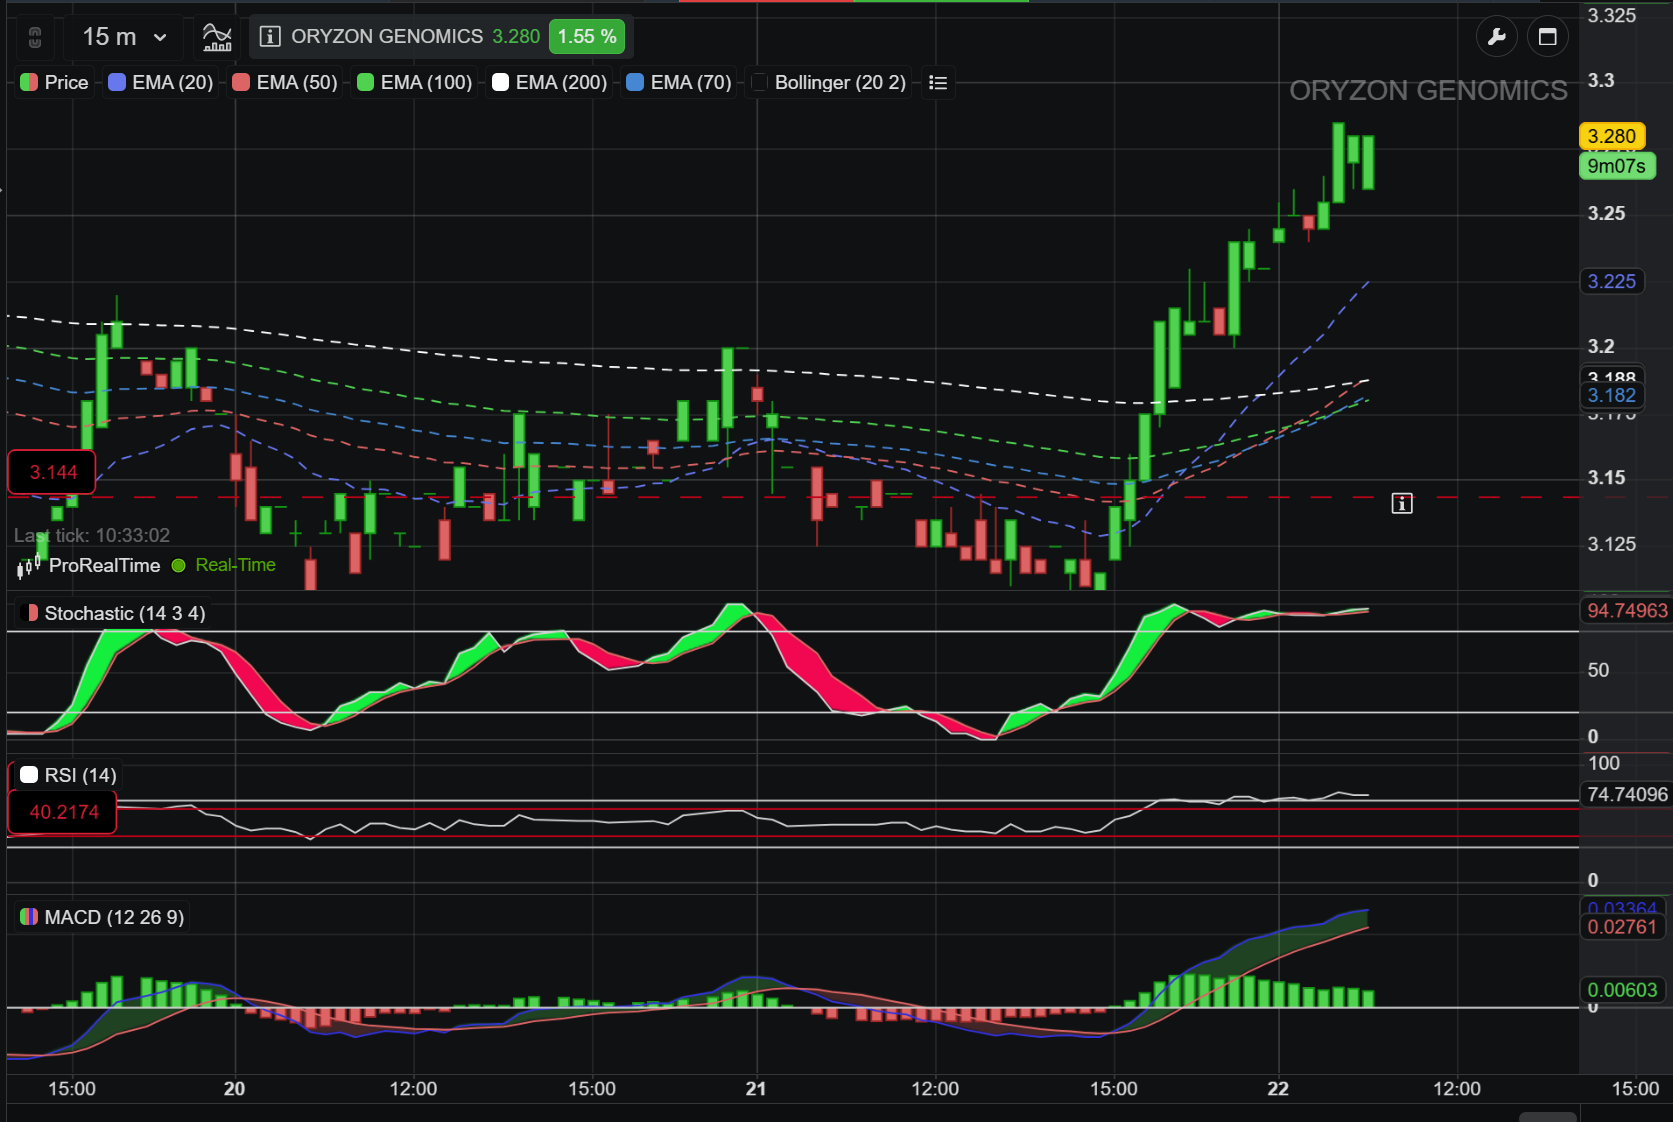Open chart settings wrench icon
Image resolution: width=1673 pixels, height=1122 pixels.
pos(1497,37)
